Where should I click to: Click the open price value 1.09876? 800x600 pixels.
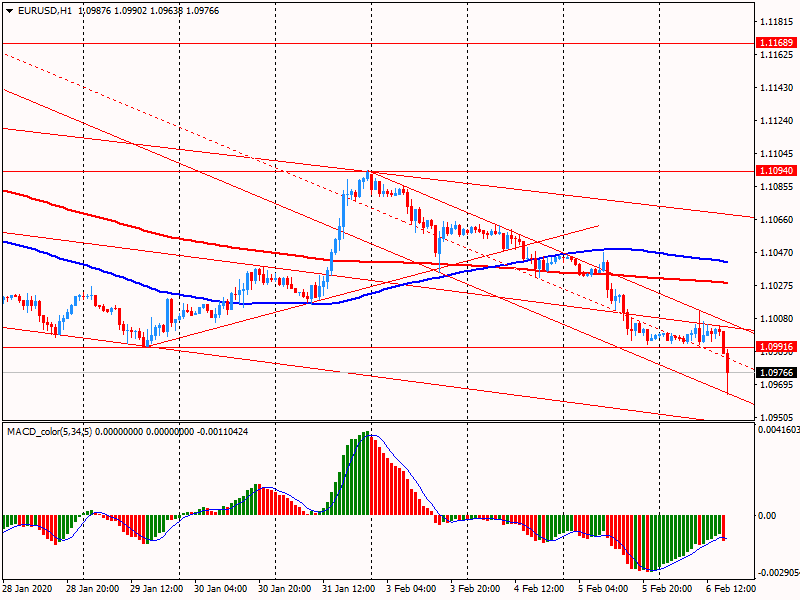(x=94, y=11)
